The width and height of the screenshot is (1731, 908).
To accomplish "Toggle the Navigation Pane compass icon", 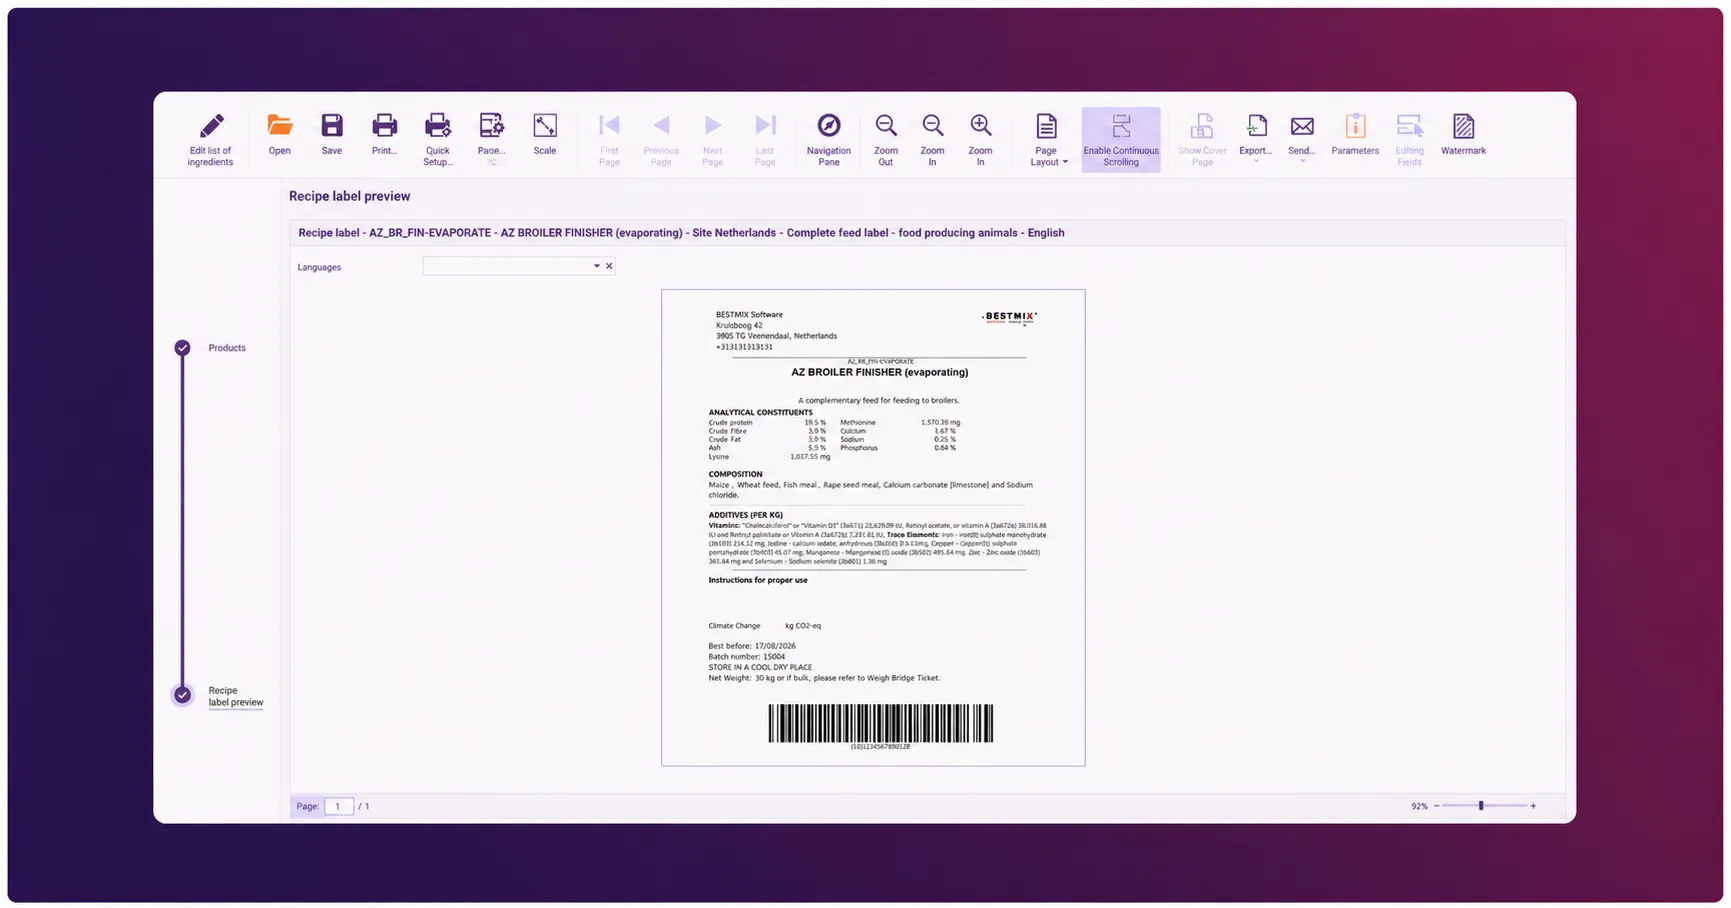I will (829, 125).
